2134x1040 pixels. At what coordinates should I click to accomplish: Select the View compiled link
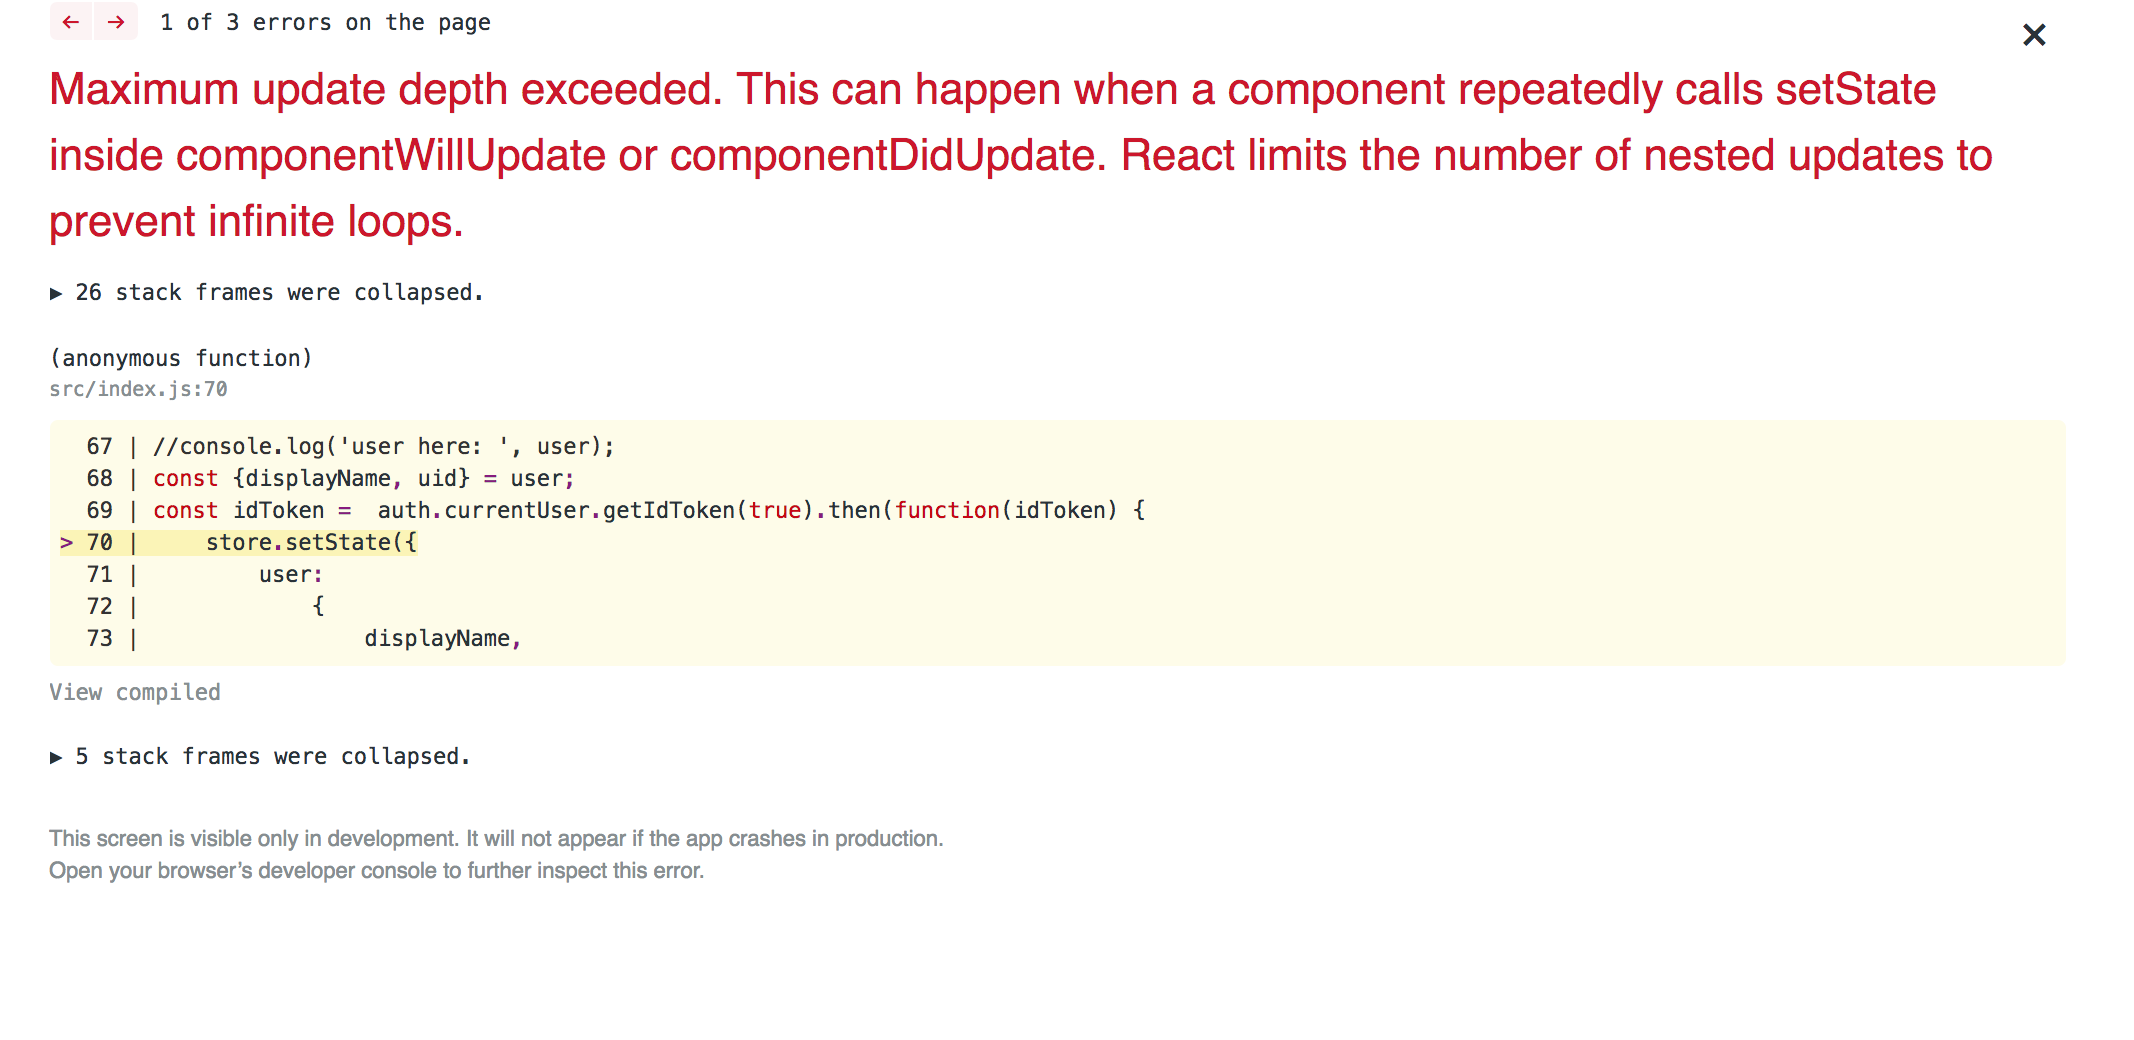[x=135, y=692]
